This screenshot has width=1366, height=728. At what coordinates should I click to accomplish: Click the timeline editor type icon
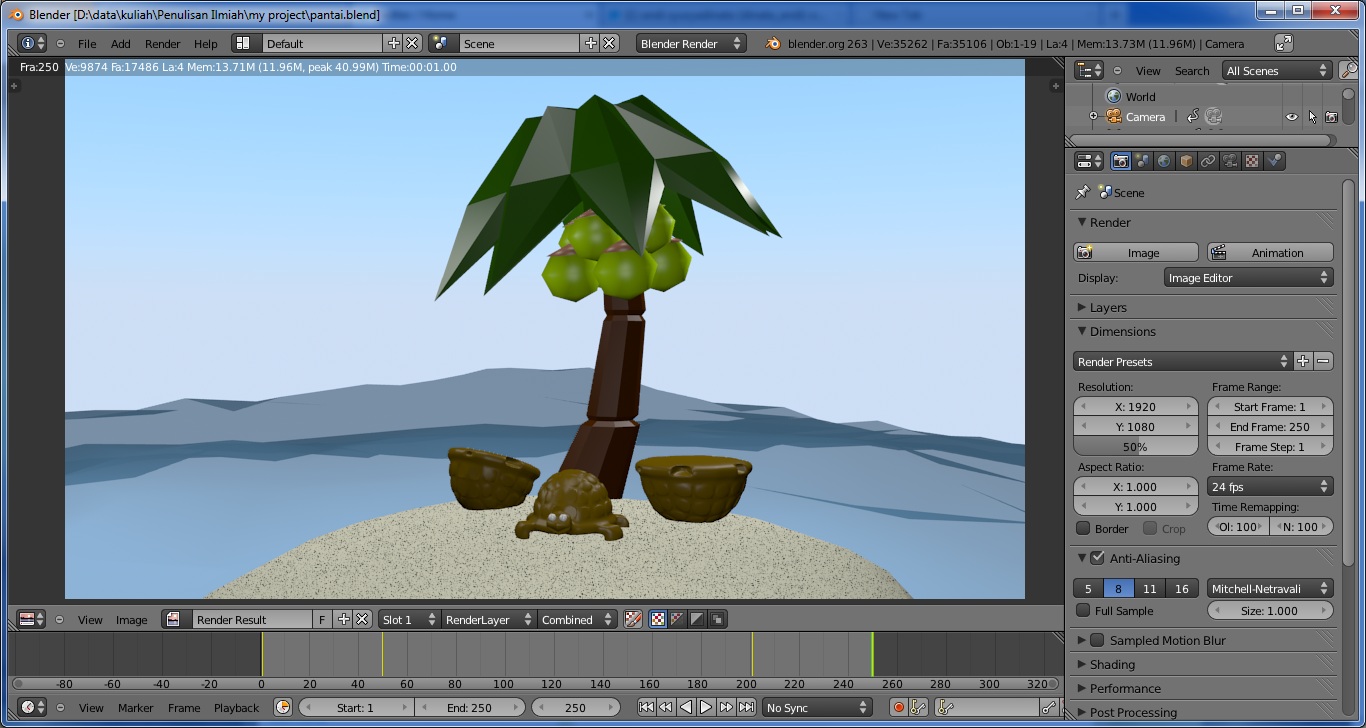[32, 707]
